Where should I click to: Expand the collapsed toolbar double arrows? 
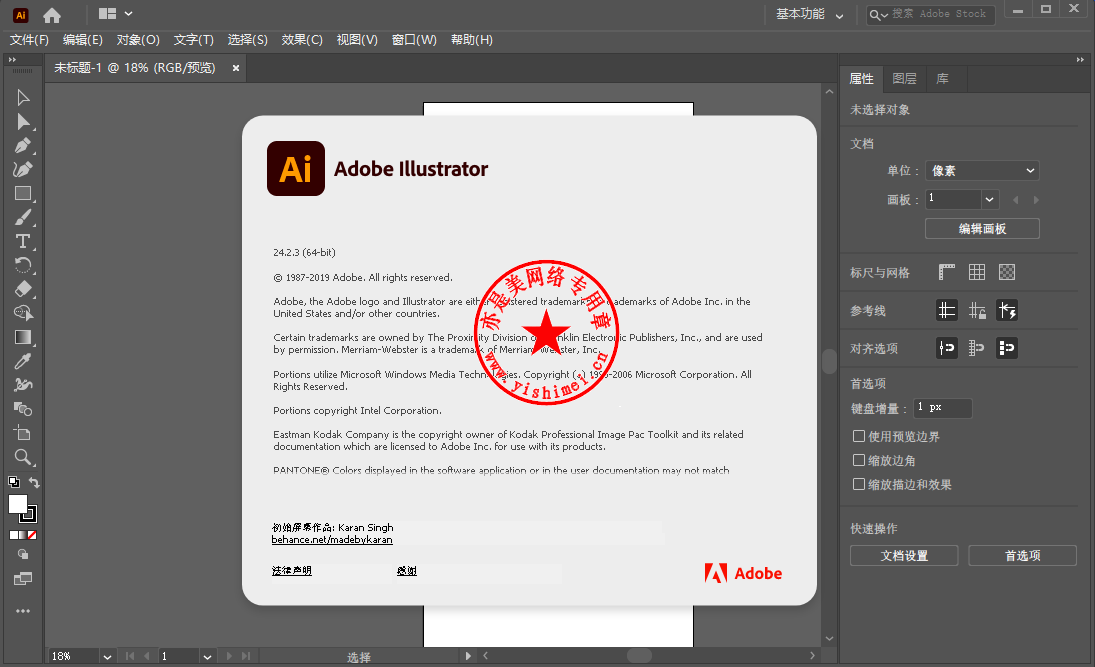click(12, 60)
